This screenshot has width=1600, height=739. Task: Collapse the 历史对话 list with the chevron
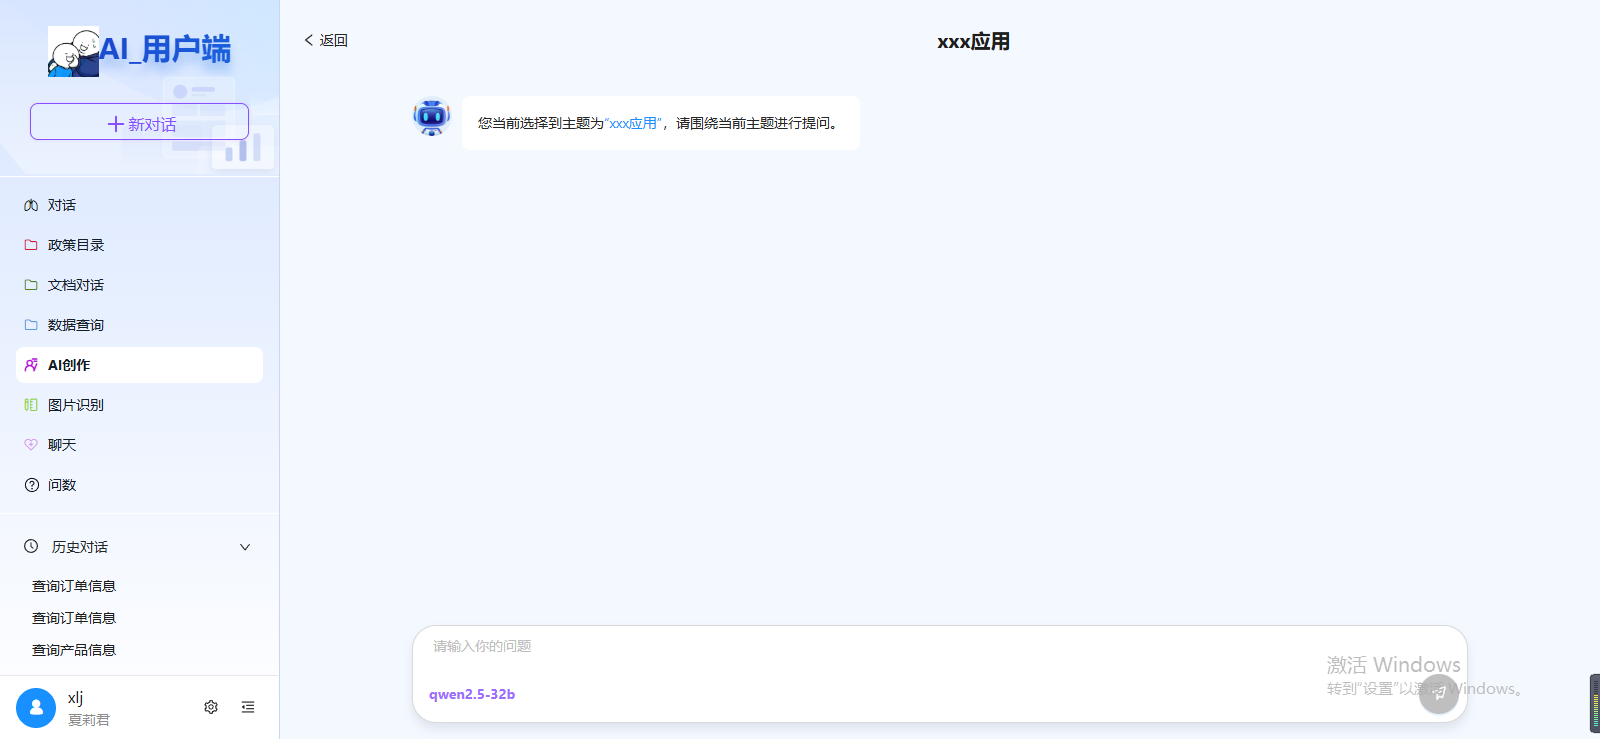coord(245,547)
